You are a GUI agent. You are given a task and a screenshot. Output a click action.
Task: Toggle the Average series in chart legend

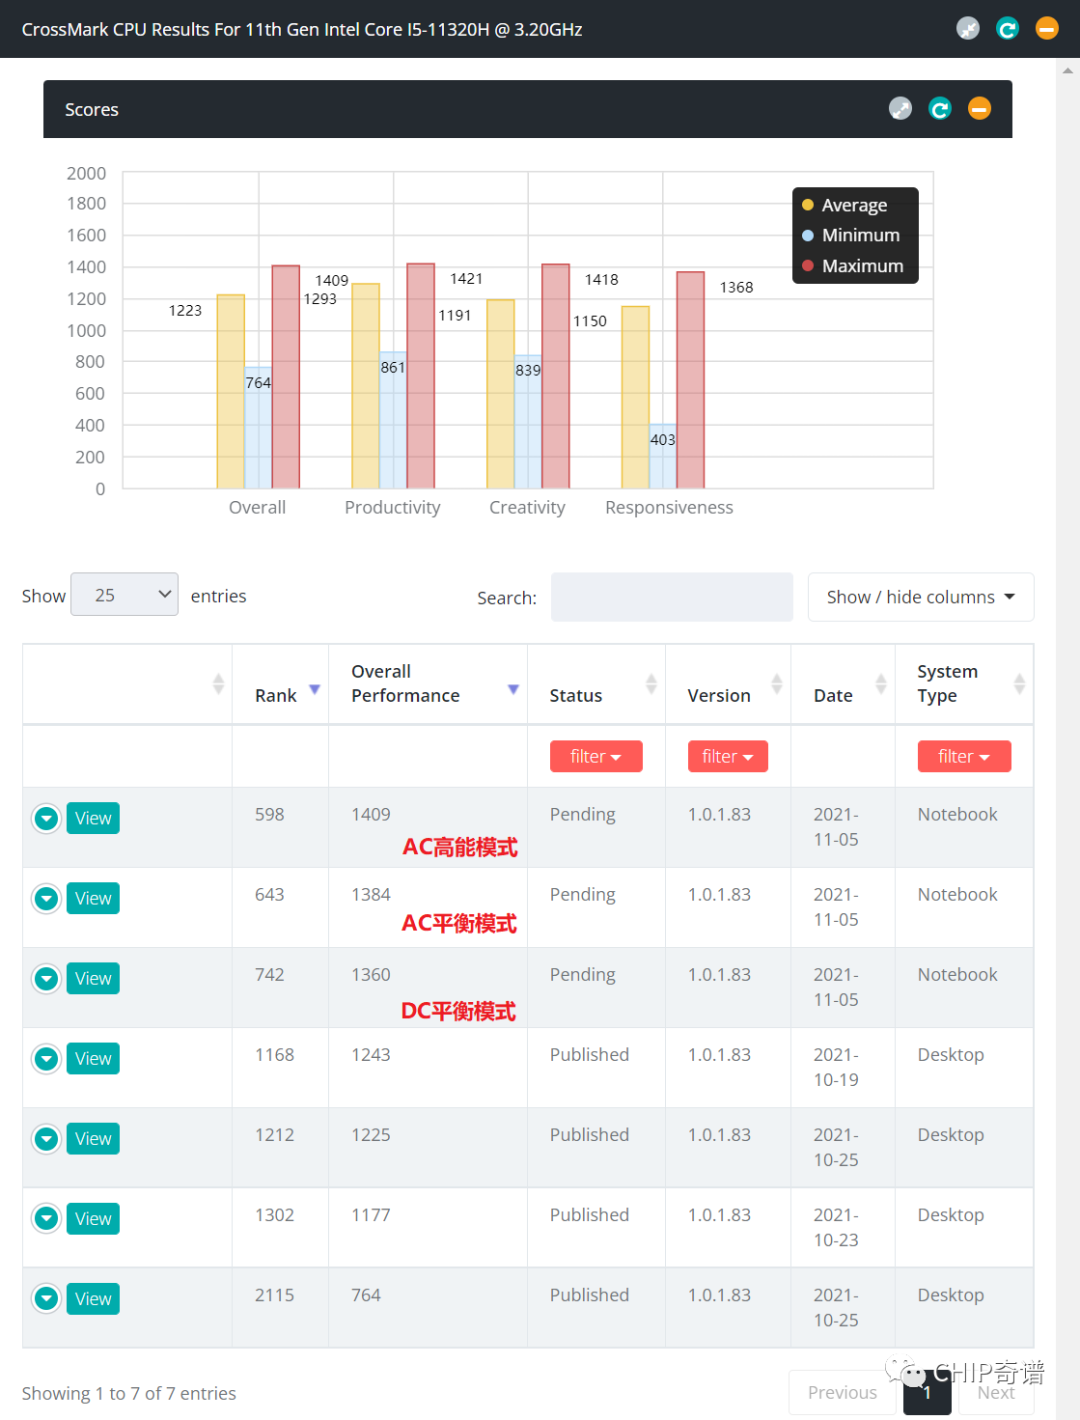[845, 205]
